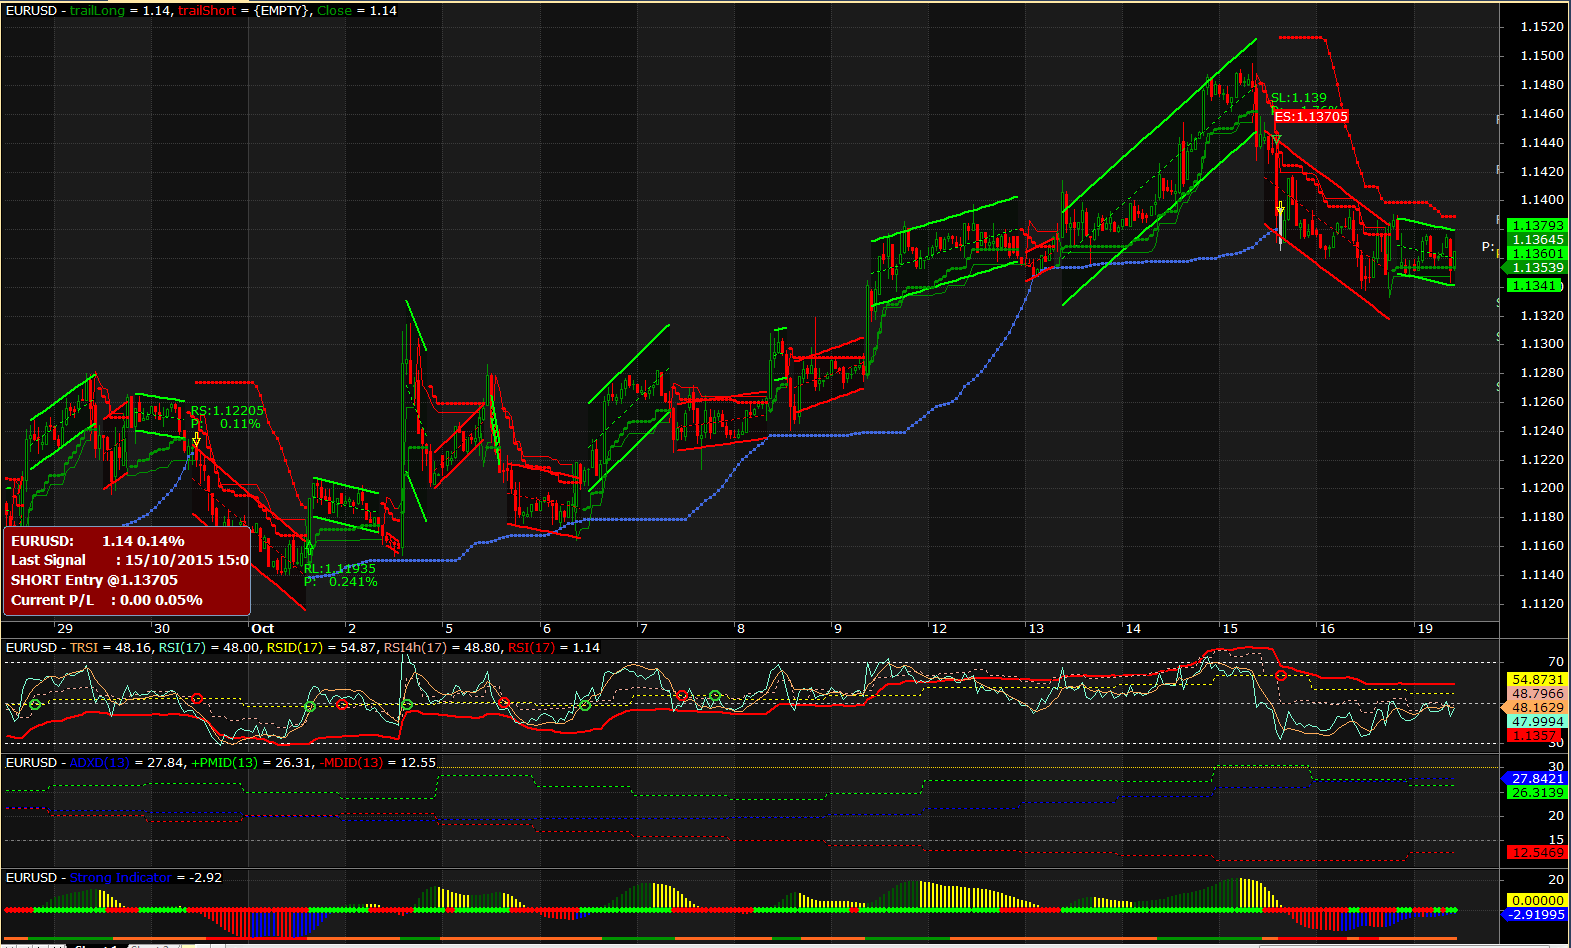Click the yellow 0.0000 value tag
Viewport: 1571px width, 948px height.
[x=1536, y=901]
